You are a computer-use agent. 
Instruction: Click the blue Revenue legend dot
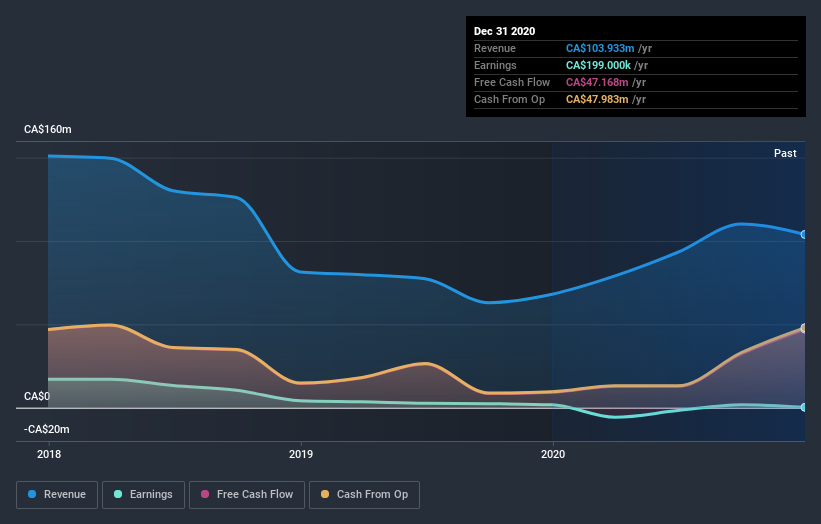tap(32, 494)
